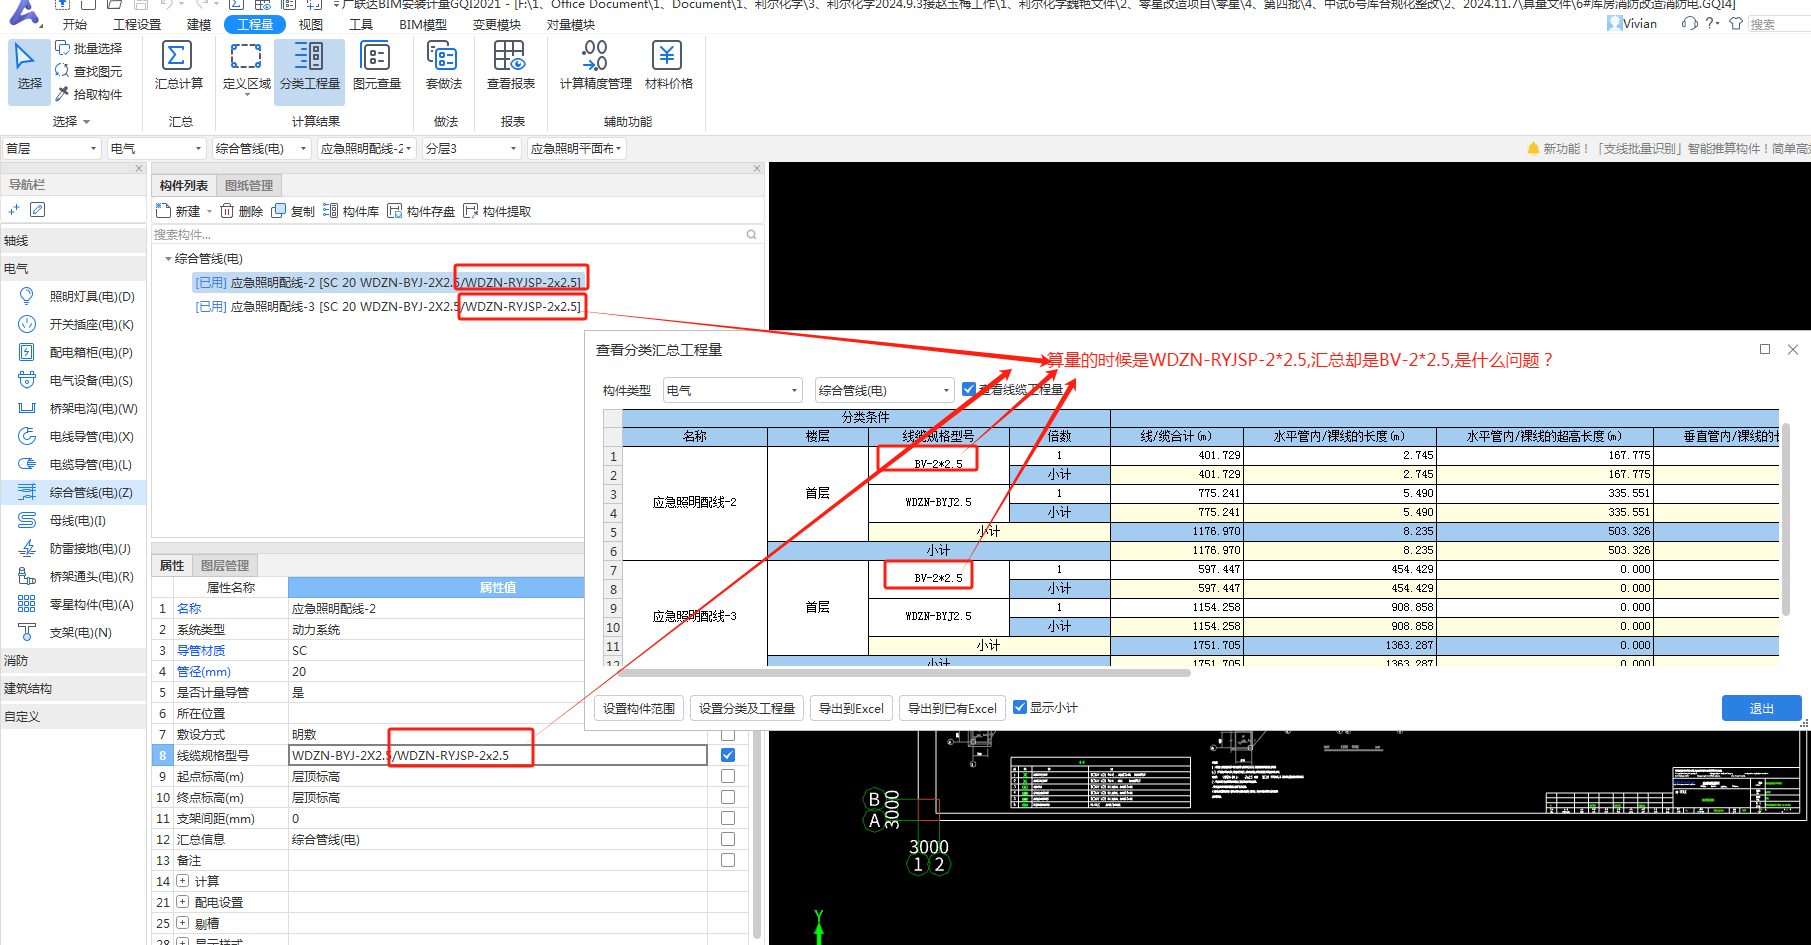This screenshot has height=945, width=1811.
Task: Click the 复制 copy component button
Action: pos(293,211)
